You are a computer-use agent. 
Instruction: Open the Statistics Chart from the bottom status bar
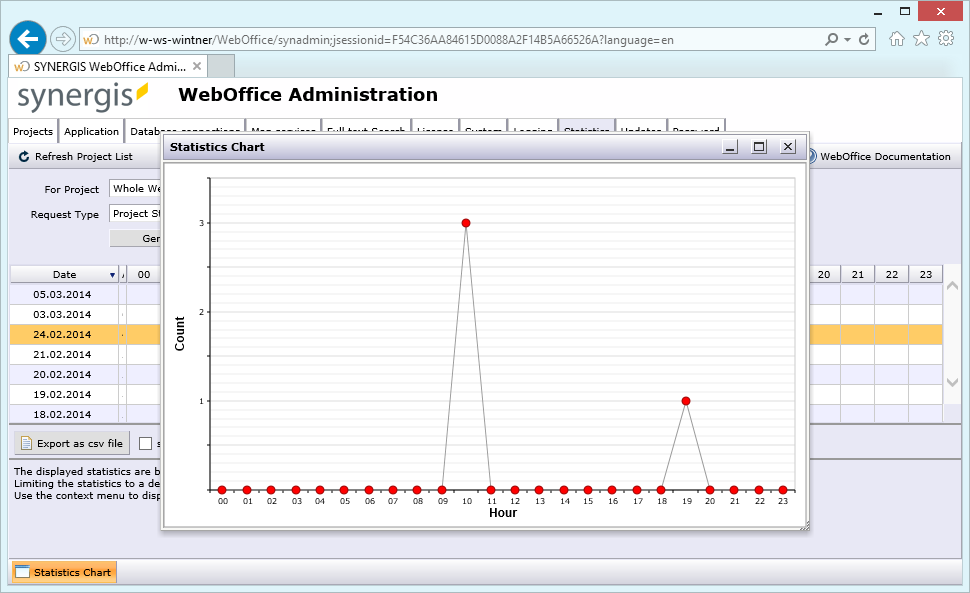click(62, 572)
